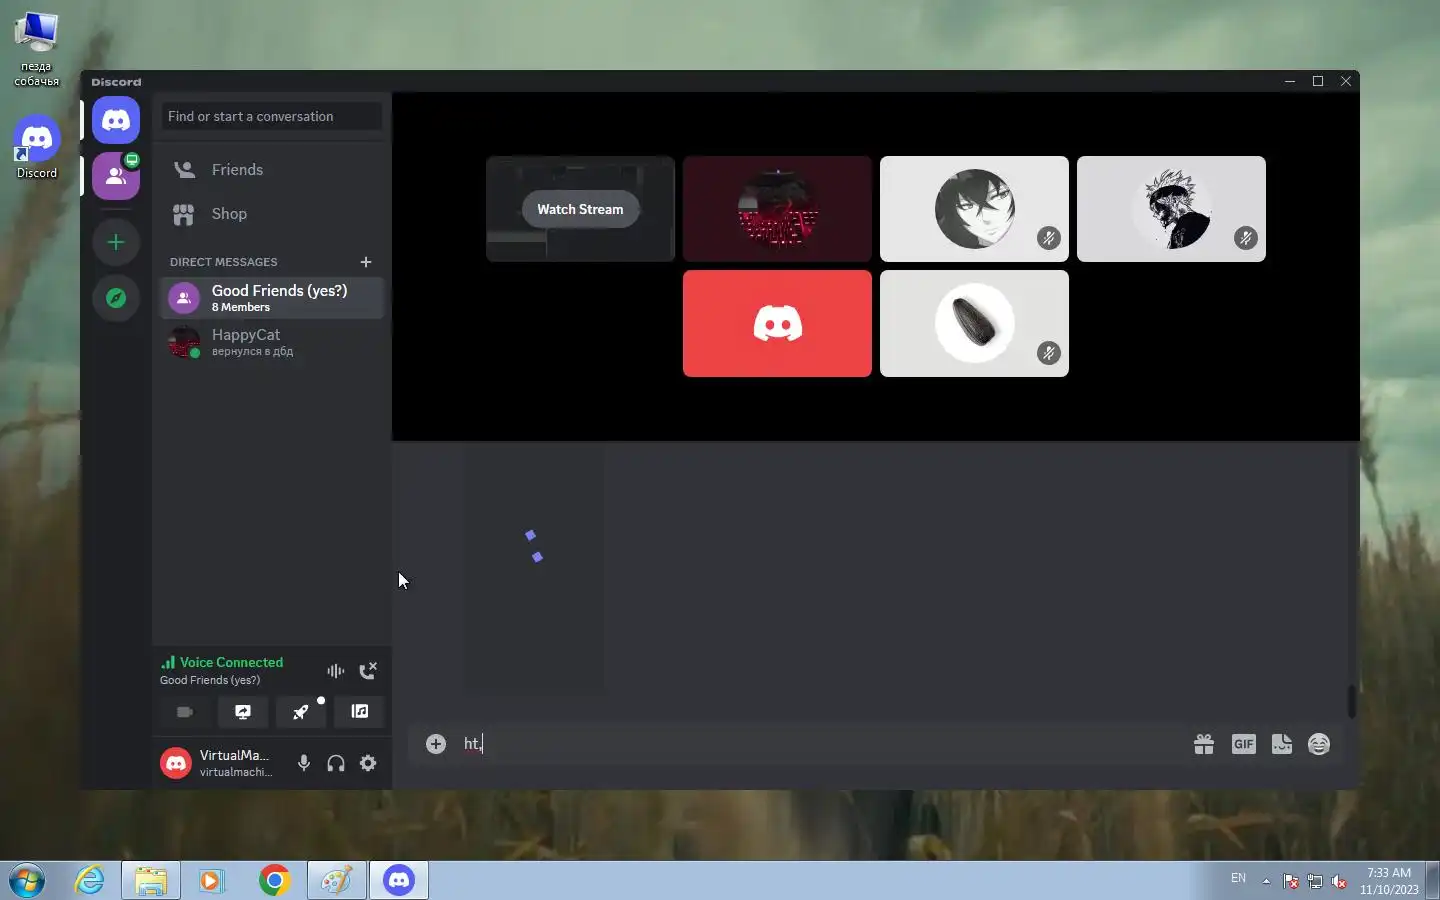Click Voice Connected status text
1440x900 pixels.
(231, 662)
